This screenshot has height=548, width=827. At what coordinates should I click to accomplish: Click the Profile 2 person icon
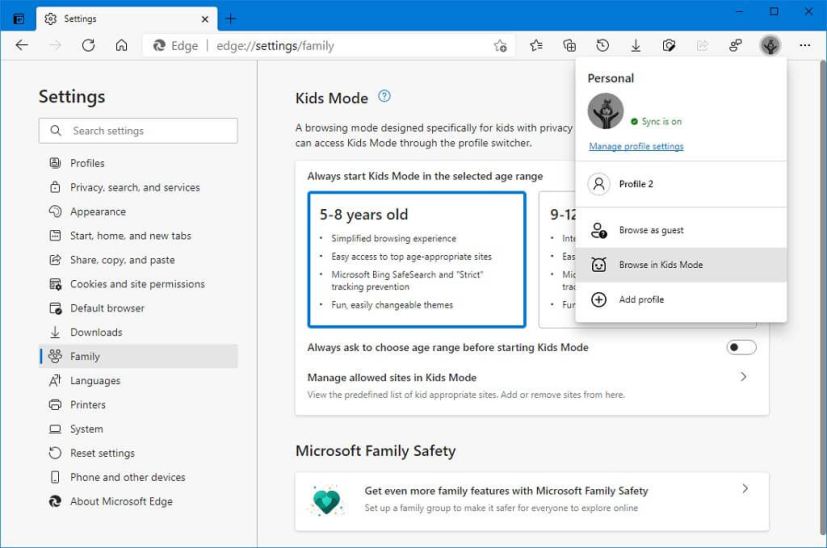coord(599,184)
